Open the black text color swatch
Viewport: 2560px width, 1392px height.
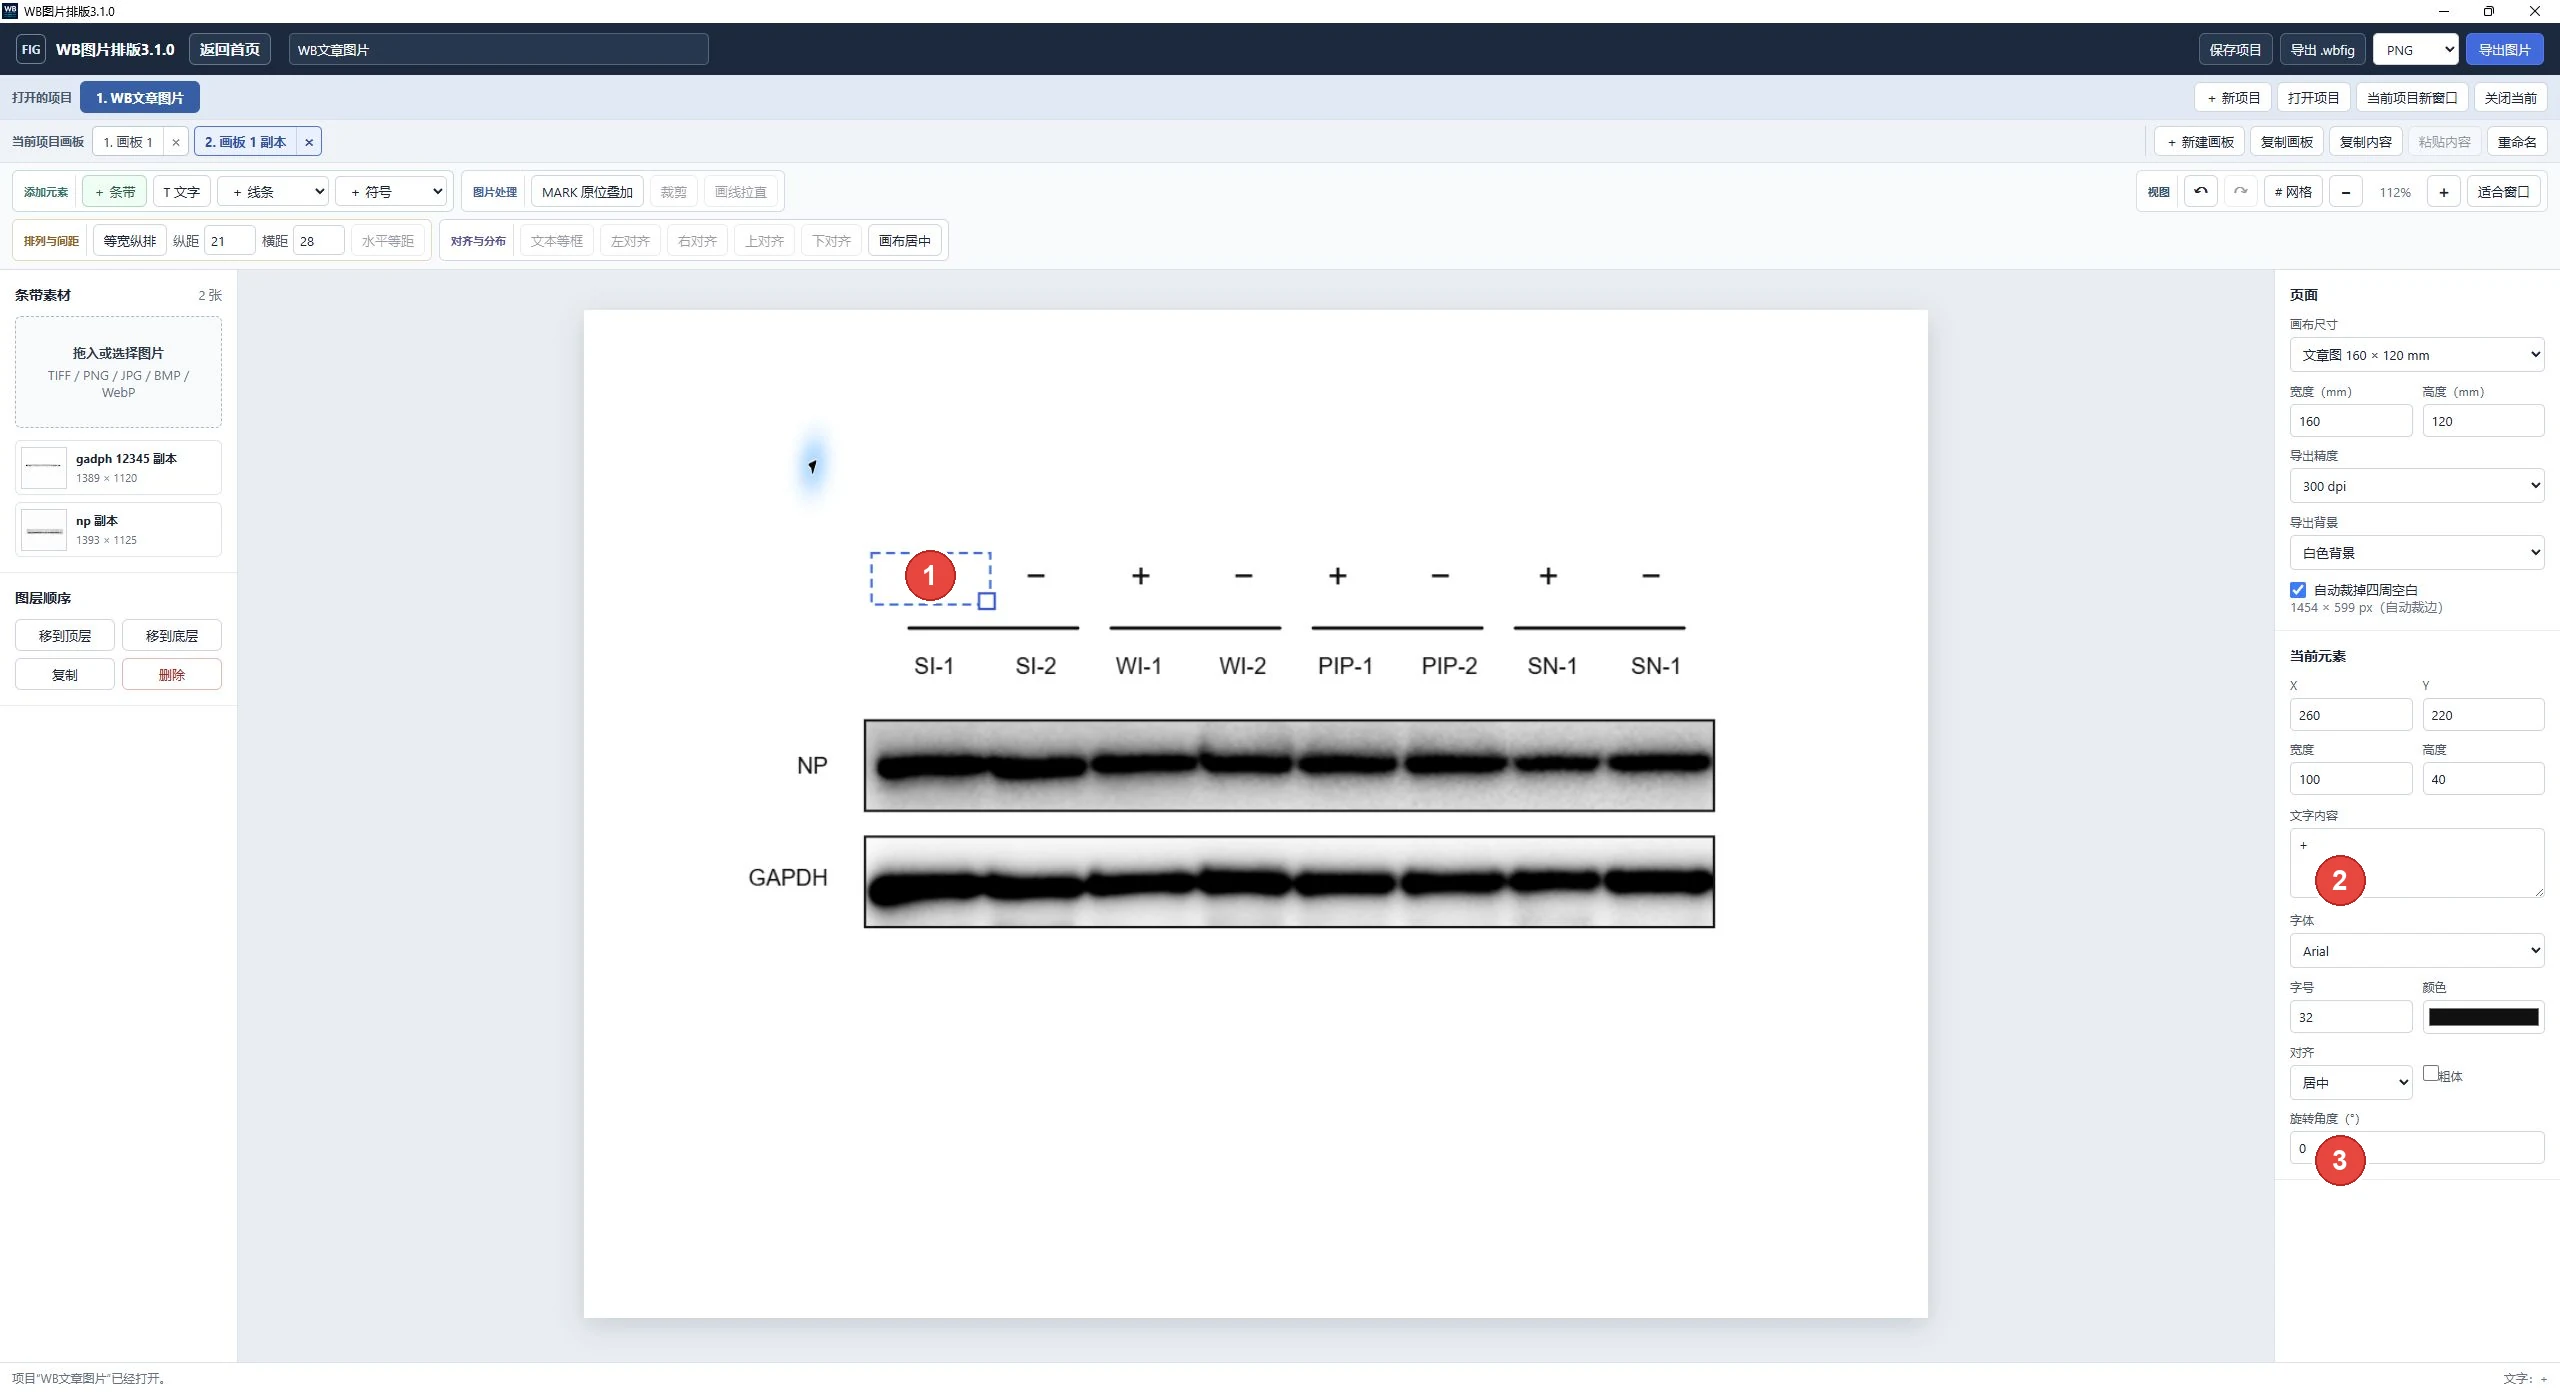pos(2483,1017)
